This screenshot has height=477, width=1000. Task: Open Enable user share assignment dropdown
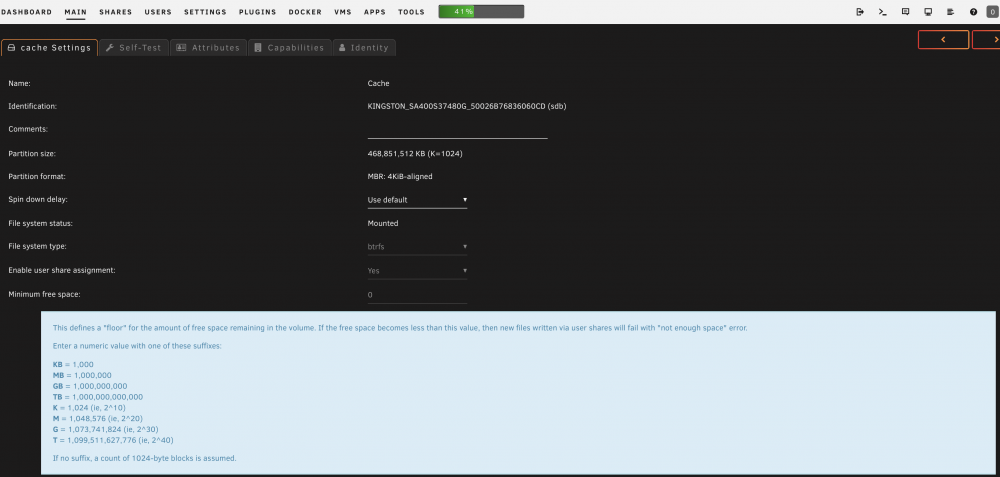coord(417,270)
